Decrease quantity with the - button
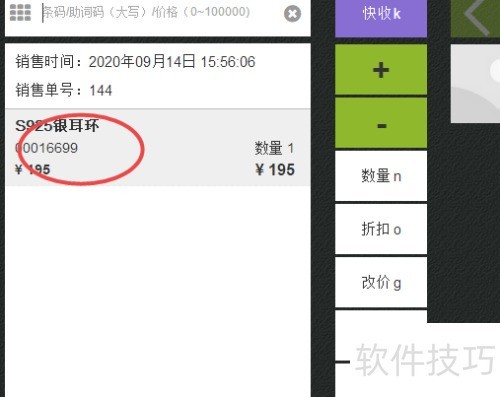 pos(381,123)
